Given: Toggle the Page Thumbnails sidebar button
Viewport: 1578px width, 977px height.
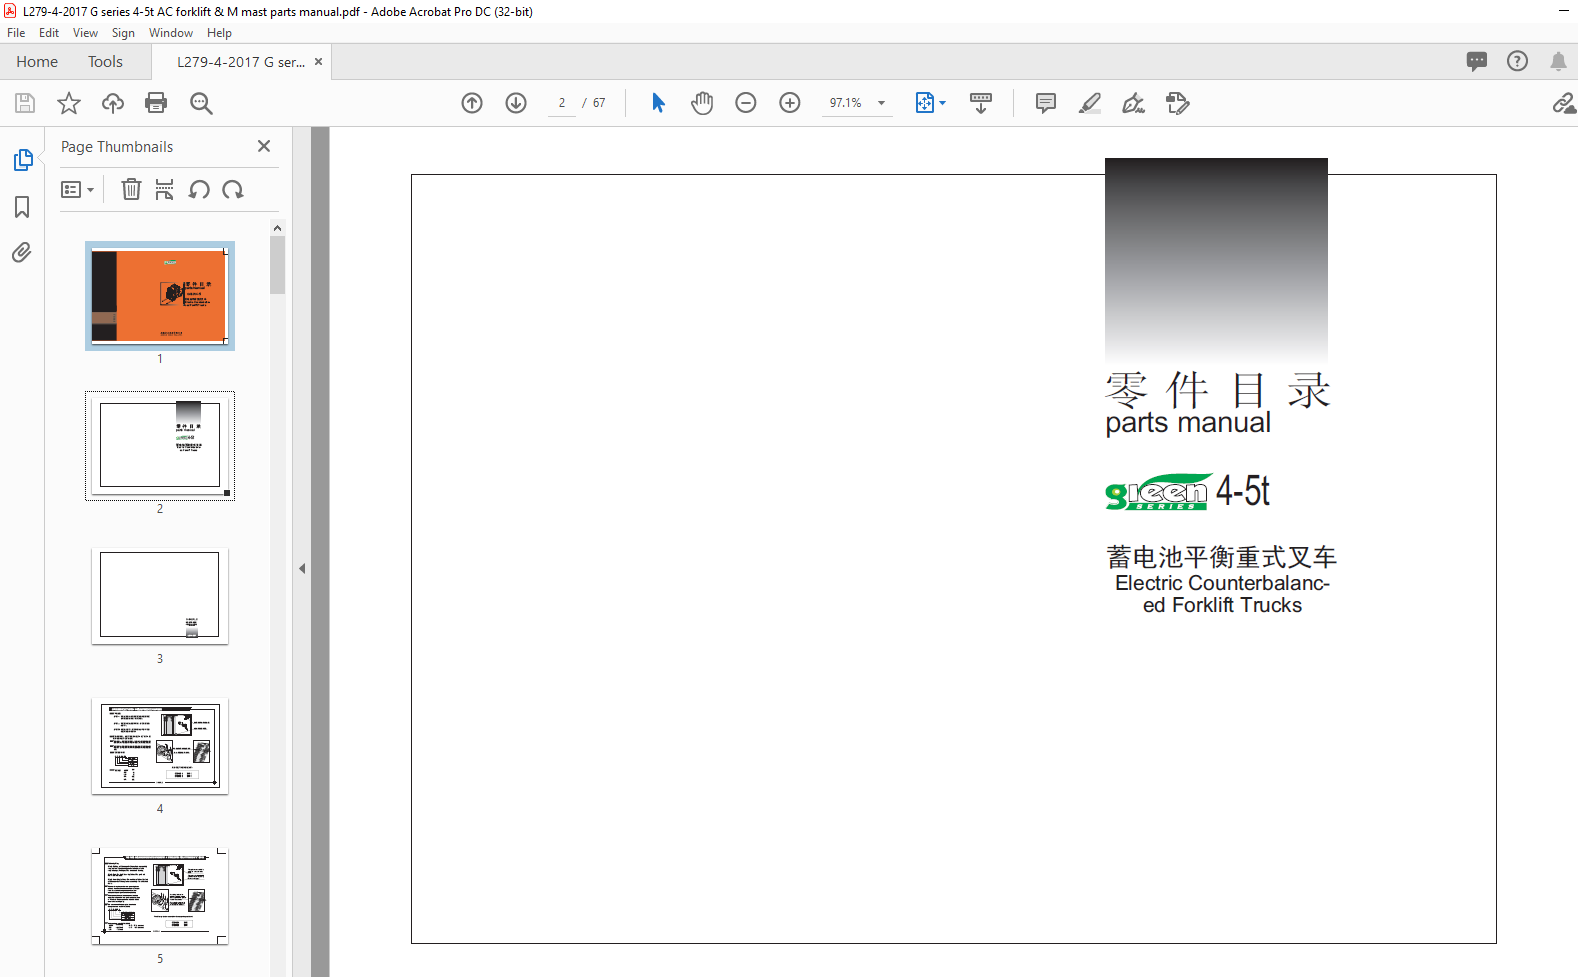Looking at the screenshot, I should (22, 160).
